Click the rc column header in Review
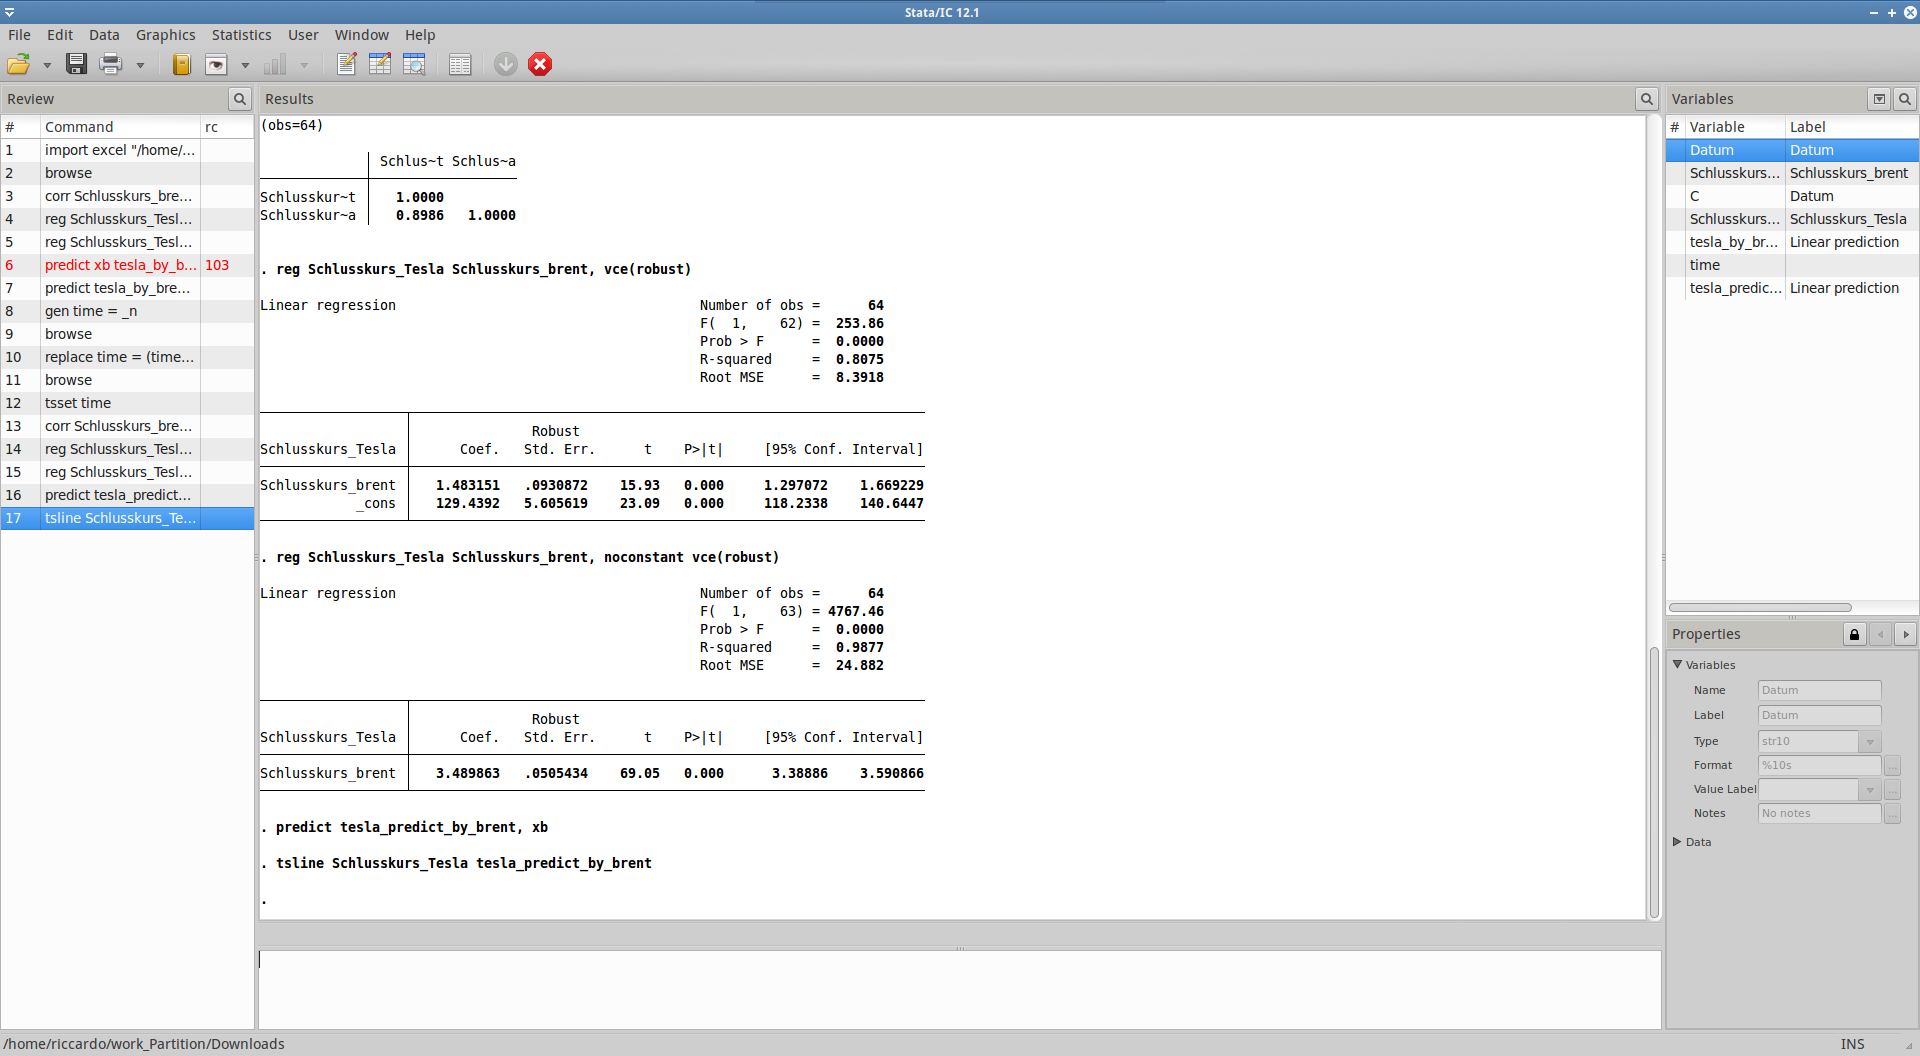Viewport: 1920px width, 1056px height. (227, 127)
